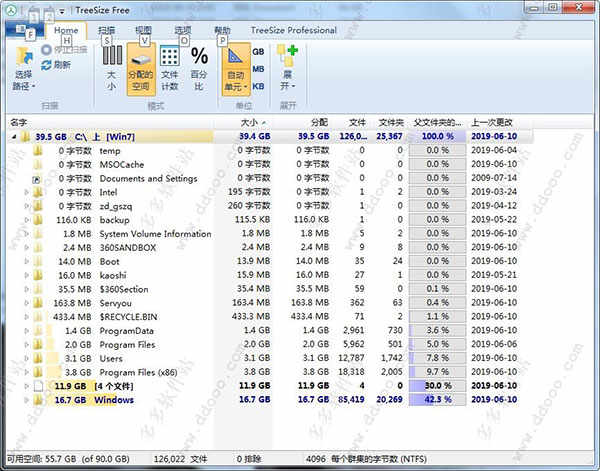Sort by 父文件夹的 percent column header
The image size is (600, 471).
click(437, 122)
